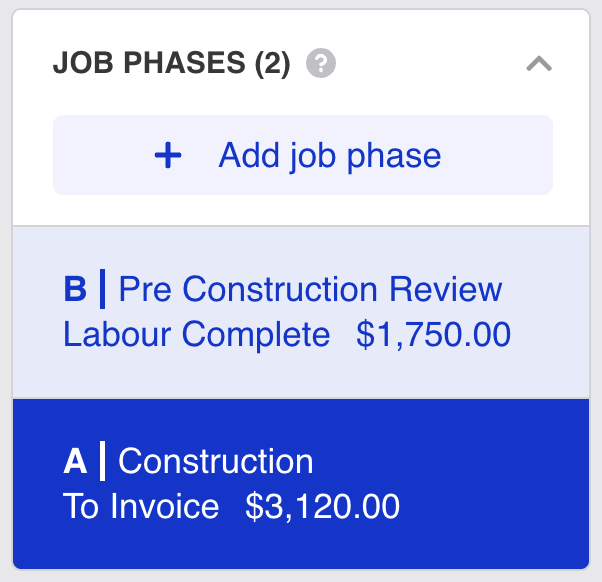The image size is (602, 582).
Task: Click the Add job phase button
Action: coord(302,156)
